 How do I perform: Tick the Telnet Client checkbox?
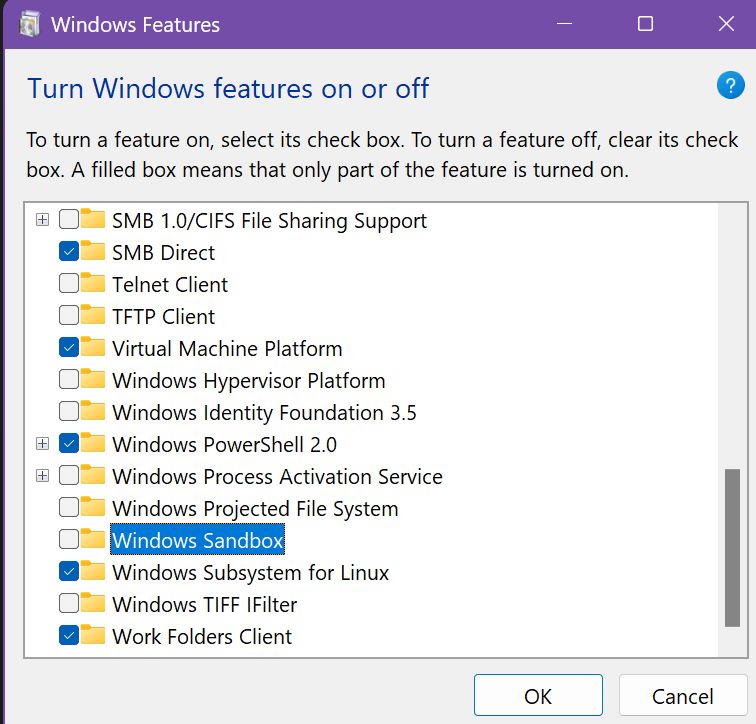coord(69,283)
